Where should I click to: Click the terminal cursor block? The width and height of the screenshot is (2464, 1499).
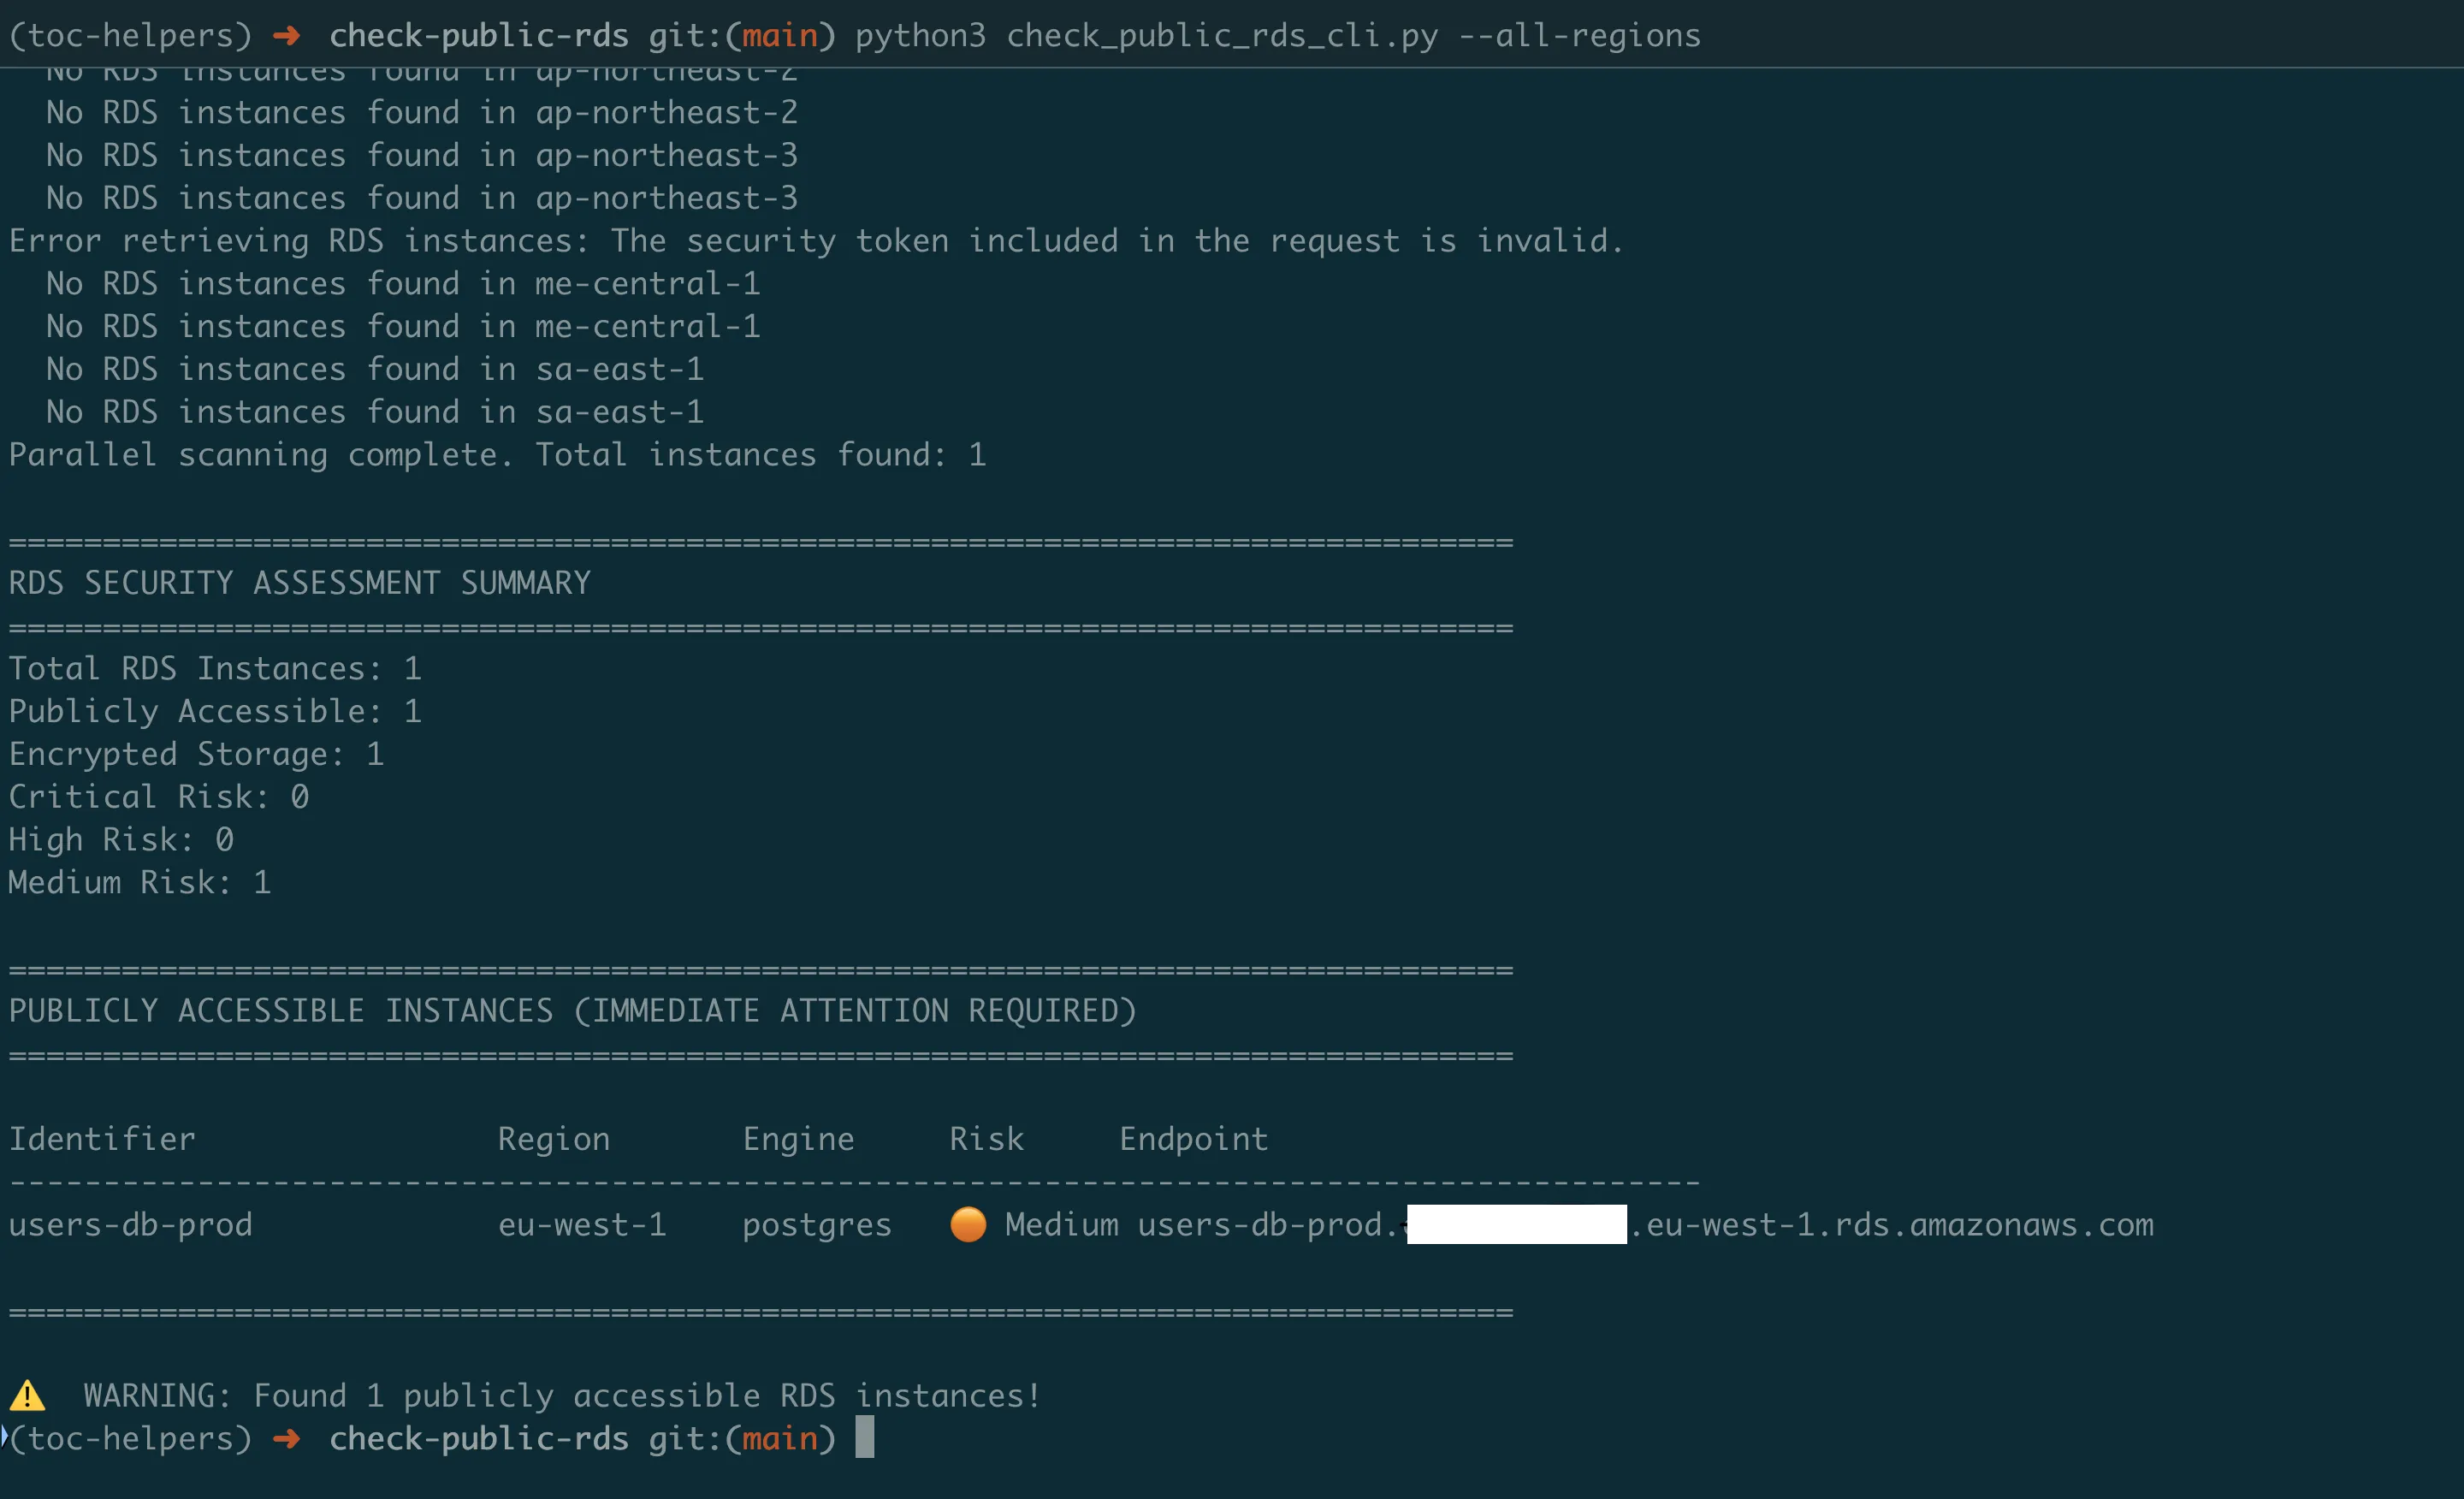click(x=865, y=1438)
